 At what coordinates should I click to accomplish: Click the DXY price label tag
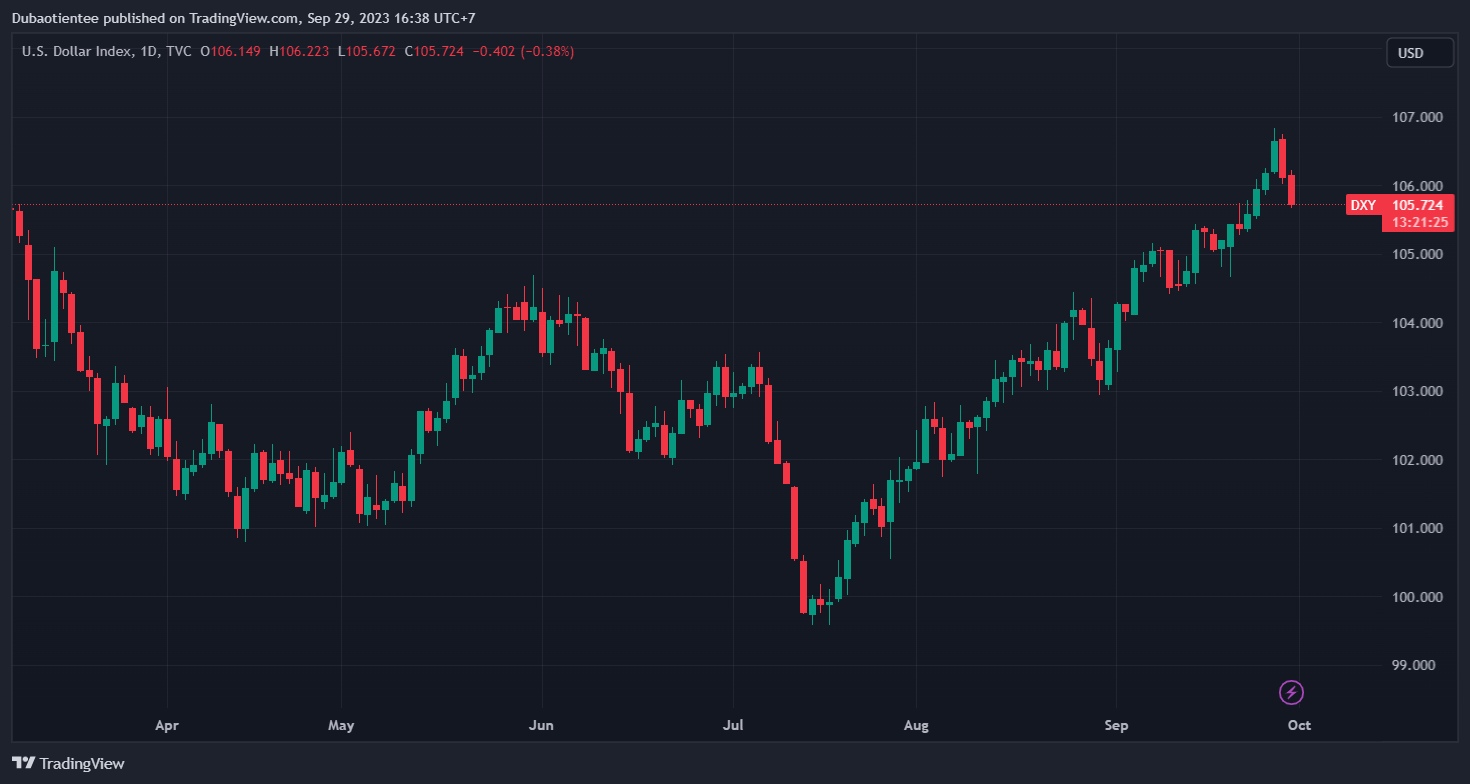pyautogui.click(x=1363, y=205)
